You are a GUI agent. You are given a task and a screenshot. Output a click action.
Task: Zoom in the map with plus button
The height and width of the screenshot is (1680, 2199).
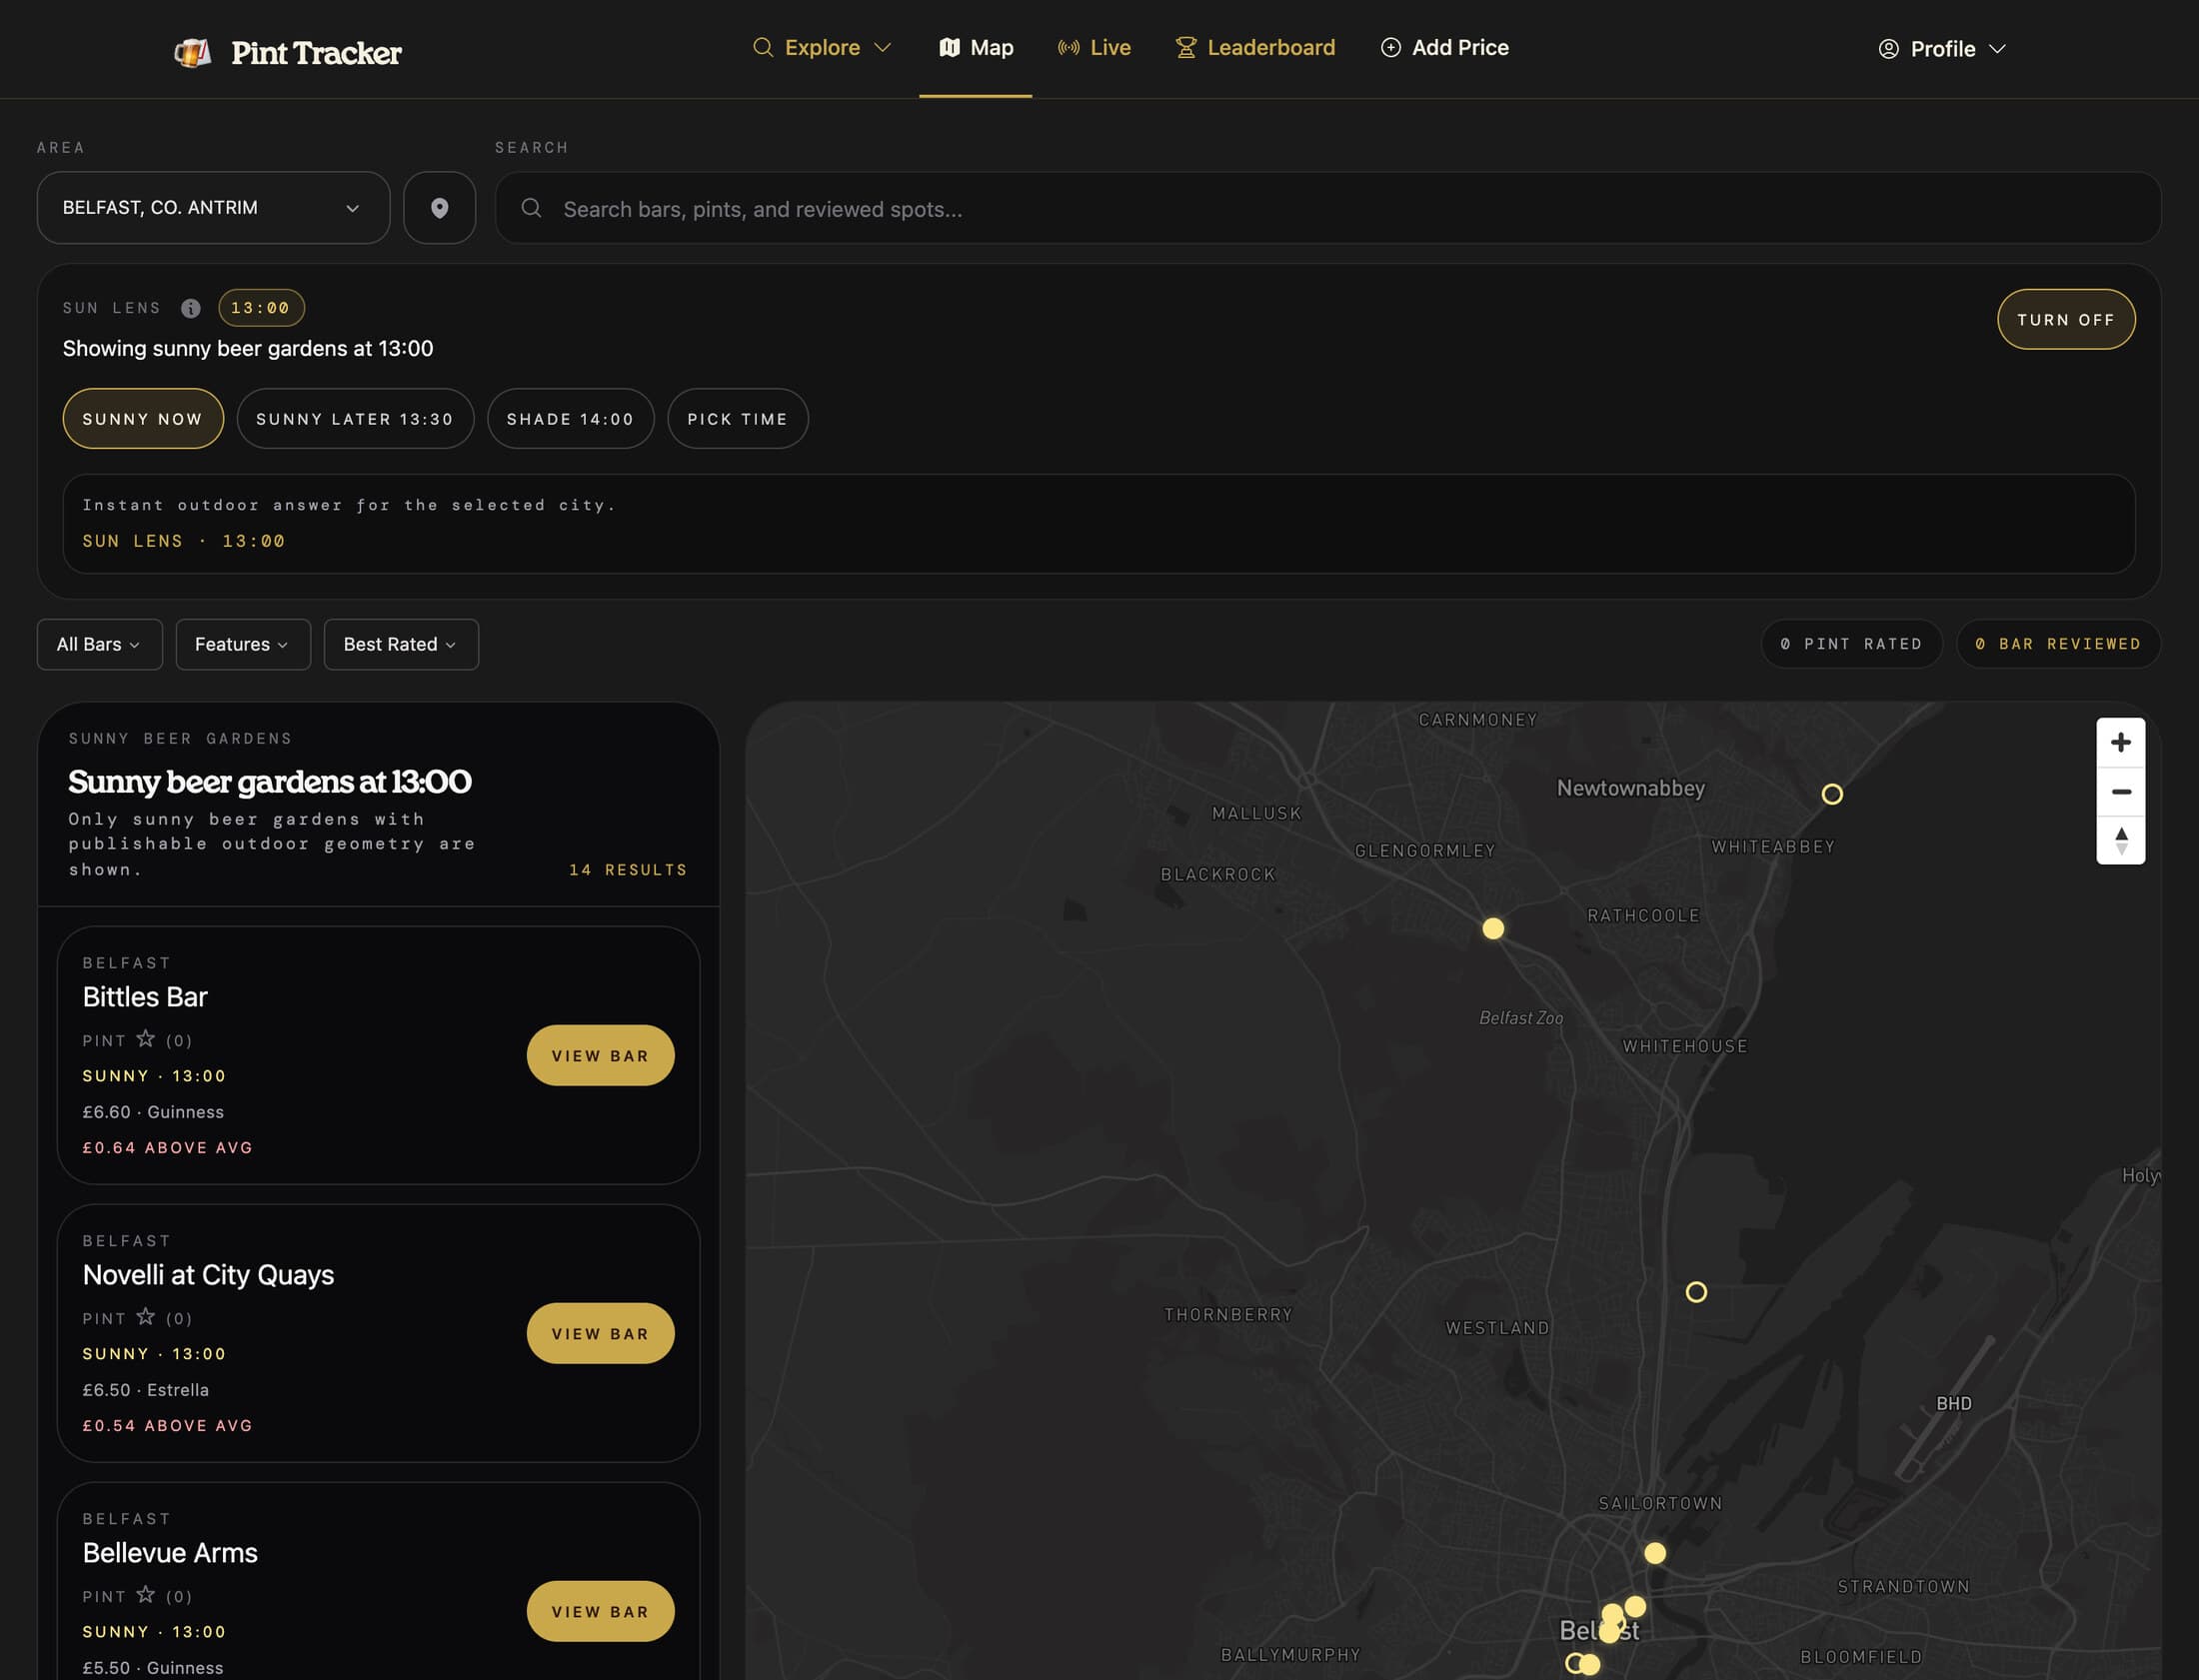[2120, 743]
